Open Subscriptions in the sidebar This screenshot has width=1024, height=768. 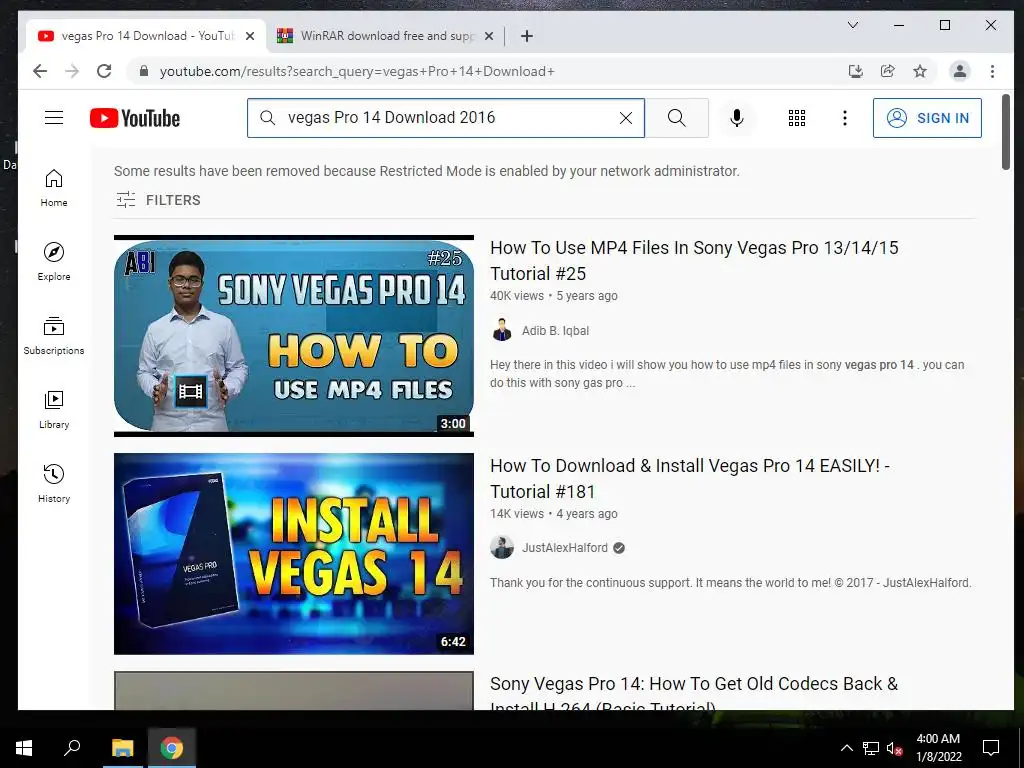click(x=54, y=336)
